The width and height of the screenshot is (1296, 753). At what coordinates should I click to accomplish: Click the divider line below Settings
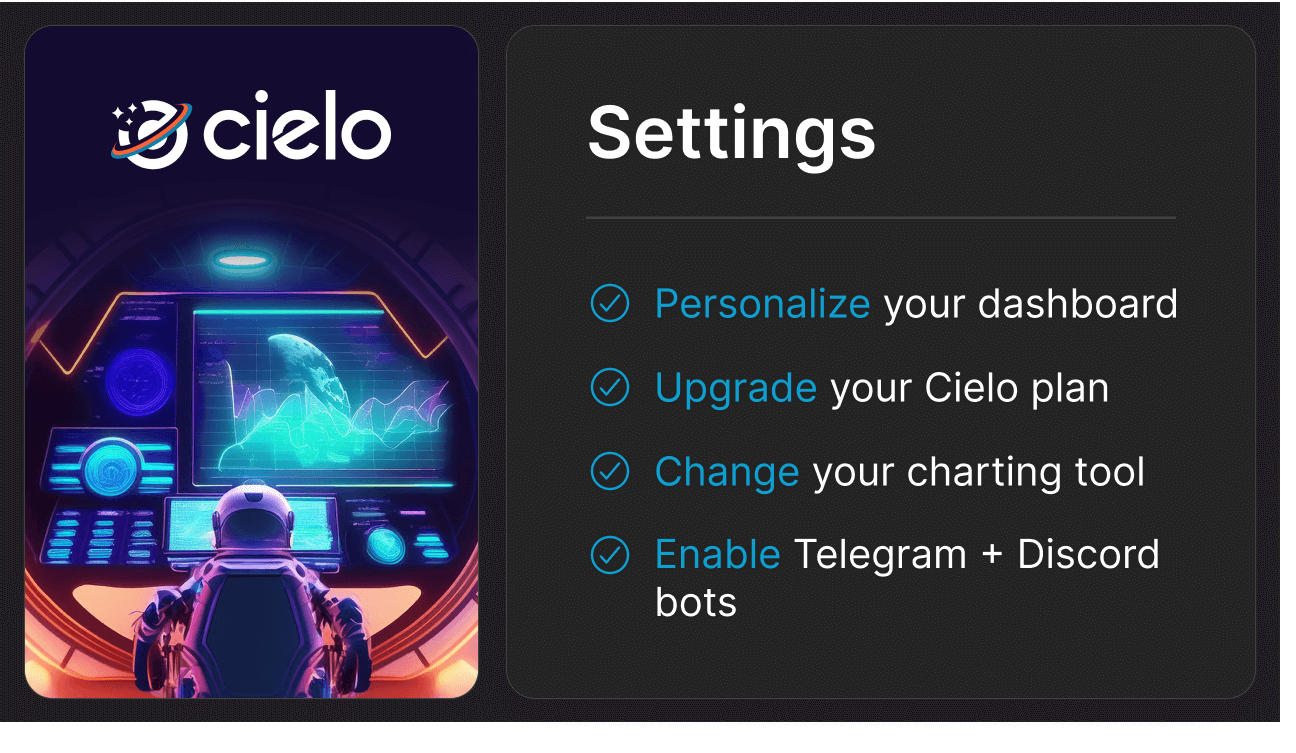[x=880, y=217]
